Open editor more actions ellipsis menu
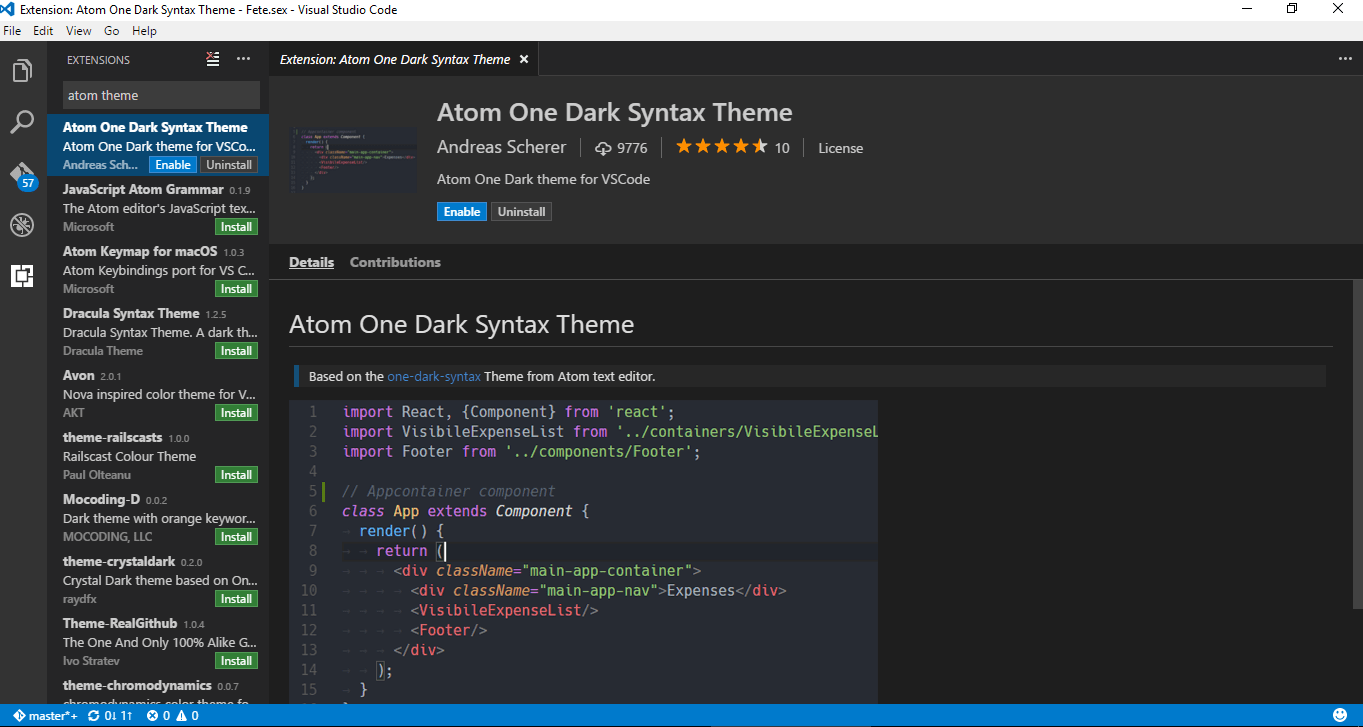The width and height of the screenshot is (1363, 727). click(x=1345, y=59)
